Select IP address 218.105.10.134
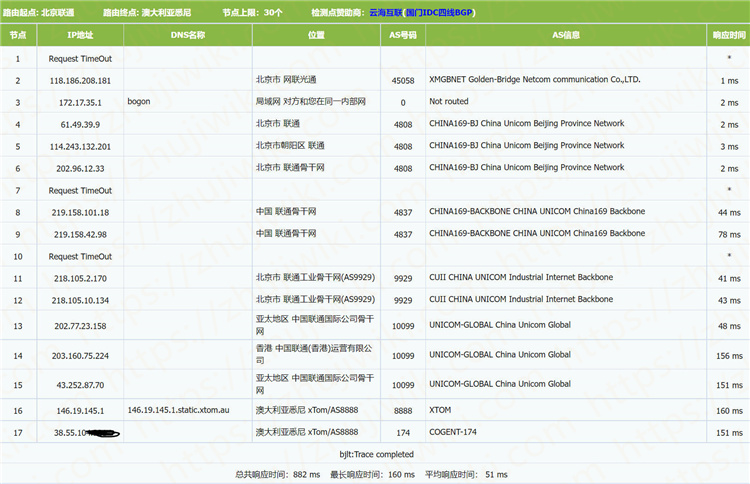750x484 pixels. [80, 301]
